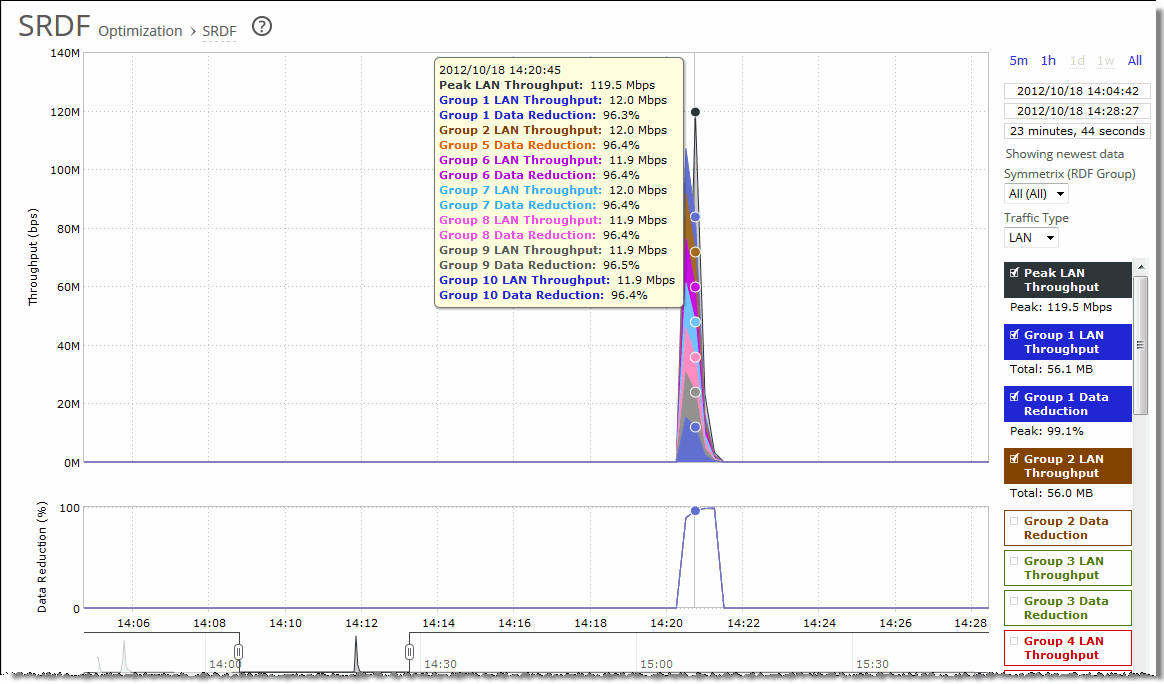Select the 5m time range

click(x=1018, y=60)
